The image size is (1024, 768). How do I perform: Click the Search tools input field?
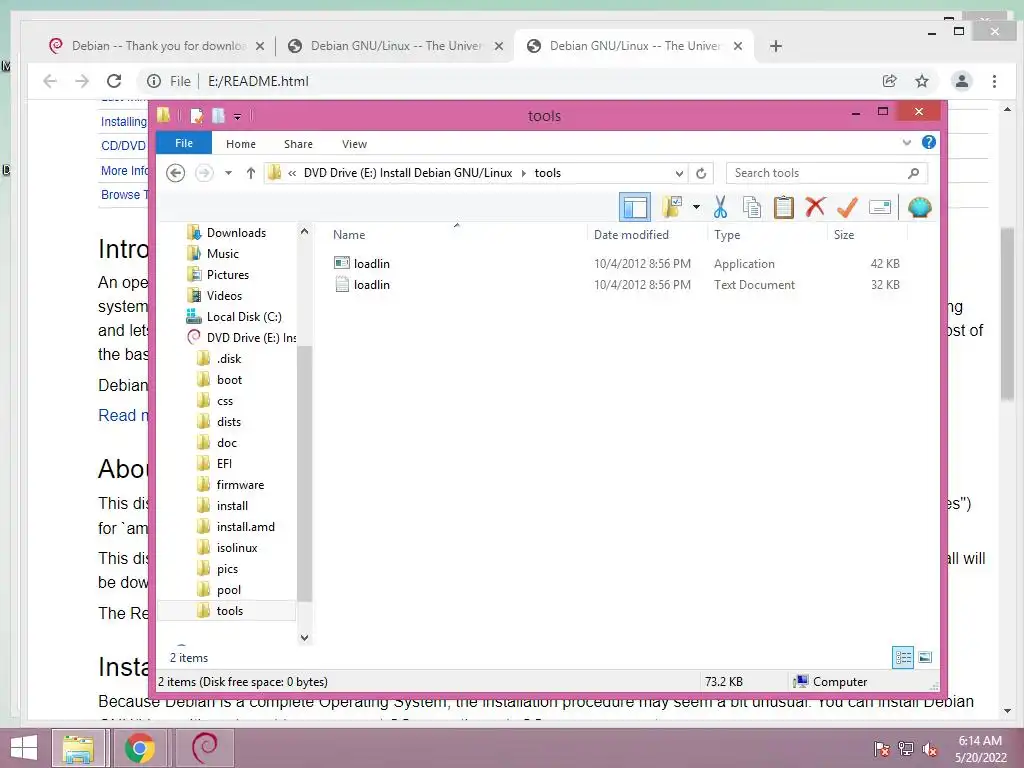(826, 173)
